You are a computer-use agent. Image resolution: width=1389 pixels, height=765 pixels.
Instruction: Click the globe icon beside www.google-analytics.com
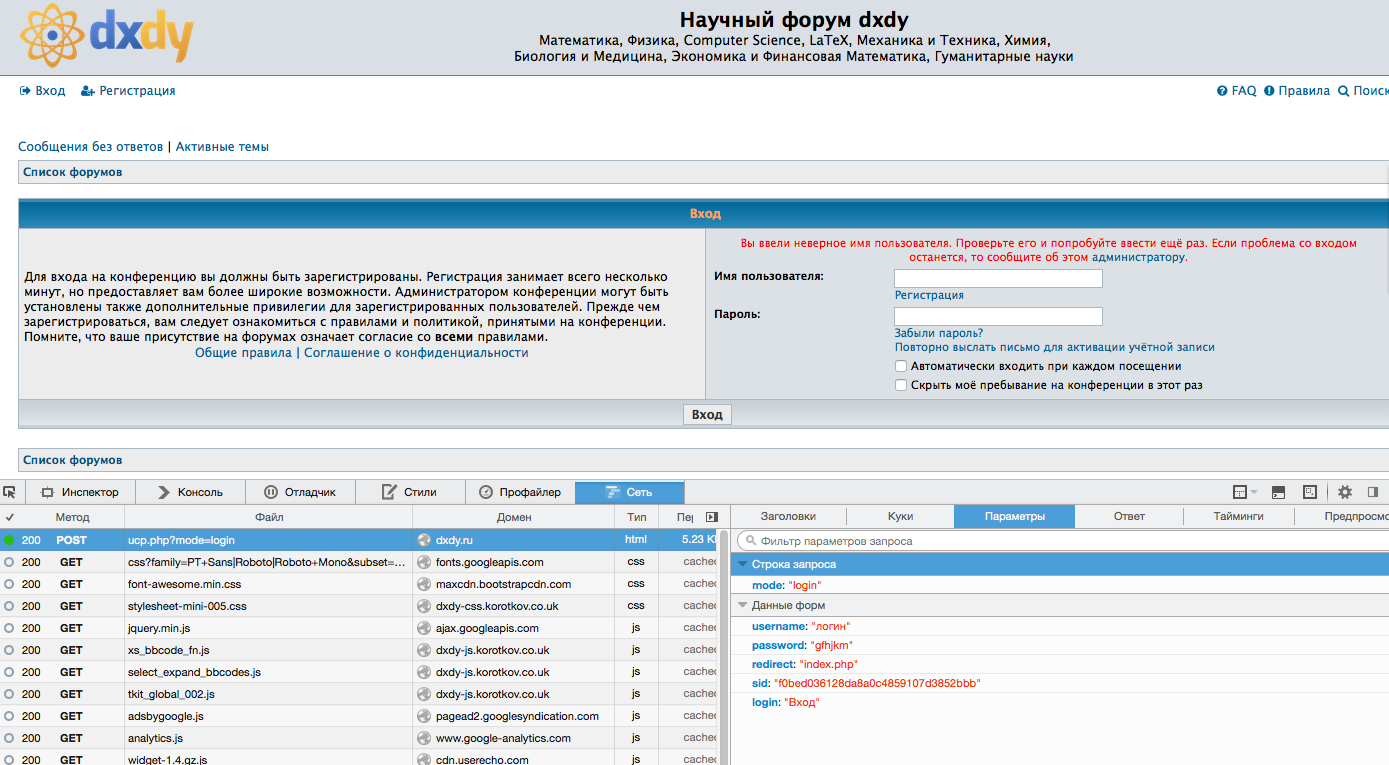[x=424, y=738]
